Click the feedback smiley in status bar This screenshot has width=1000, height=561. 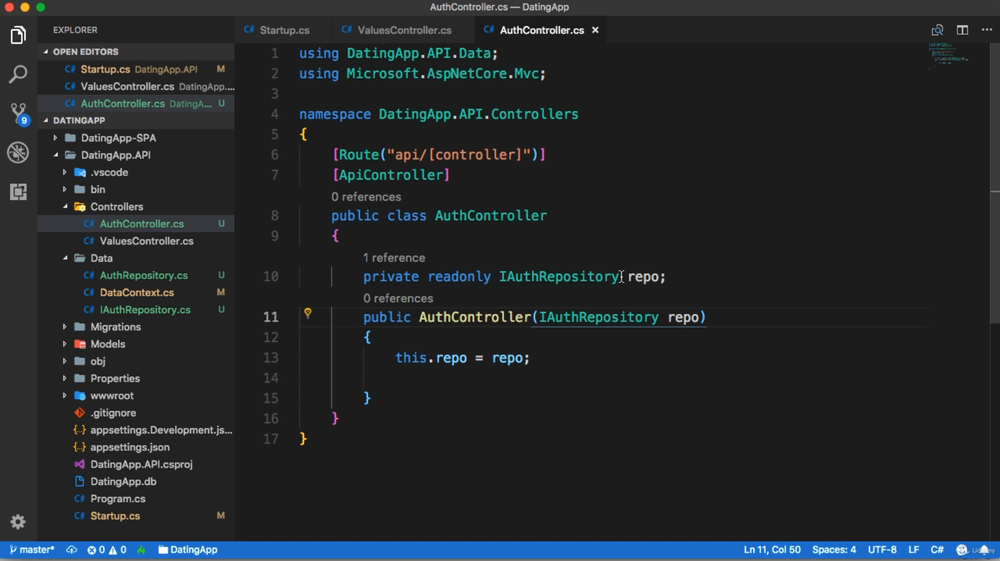pyautogui.click(x=962, y=550)
